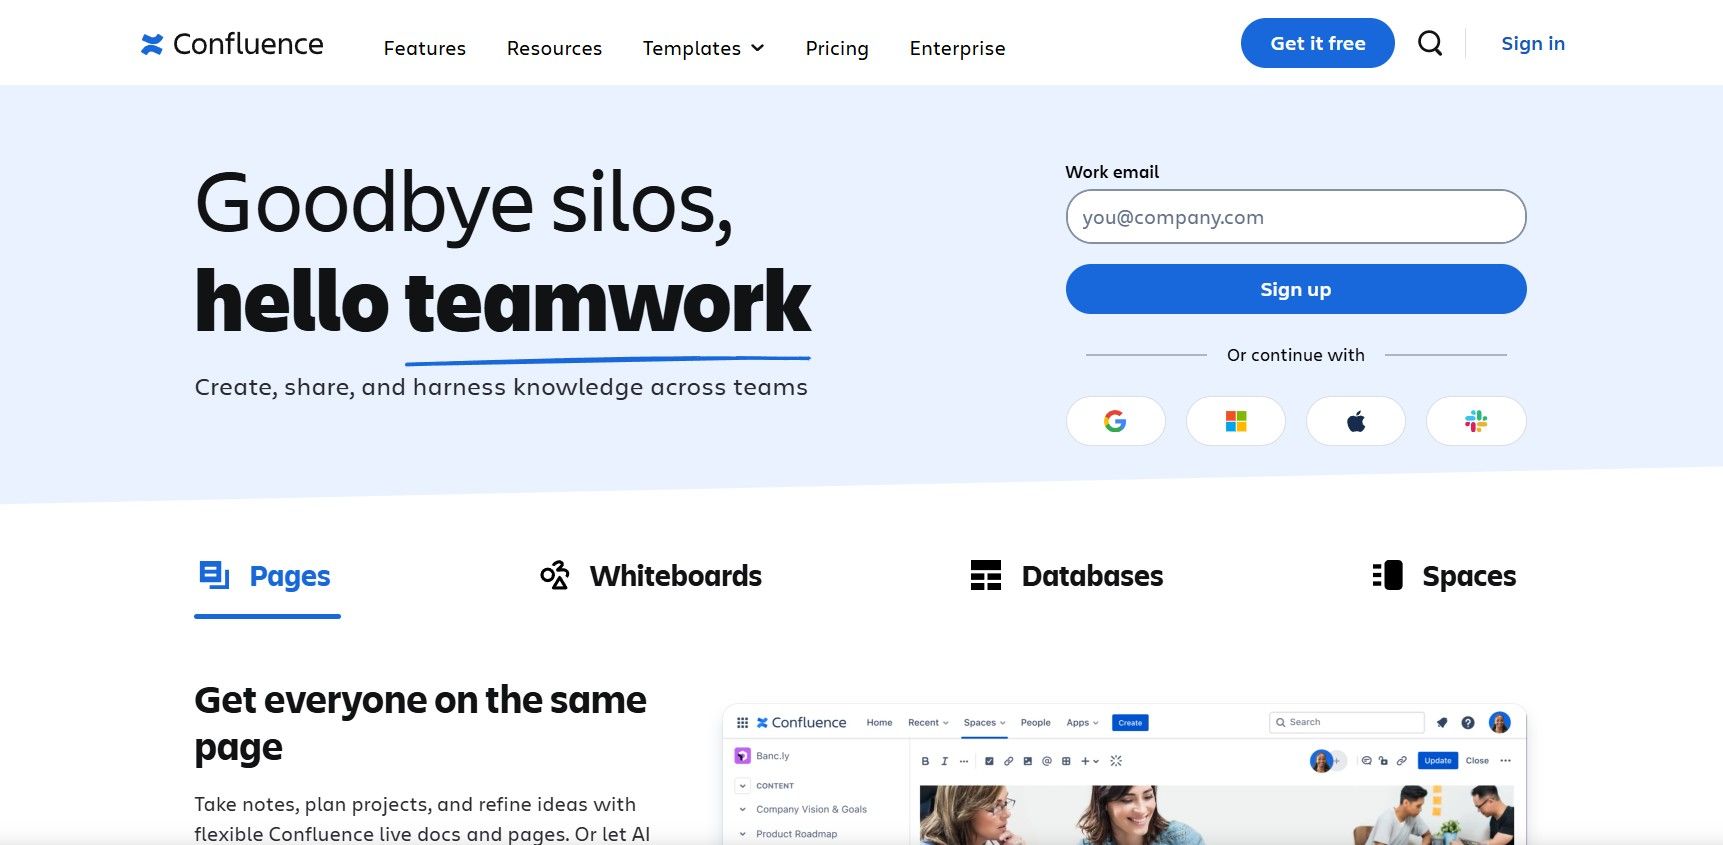
Task: Expand Company Vision & Goals in preview
Action: pos(742,809)
